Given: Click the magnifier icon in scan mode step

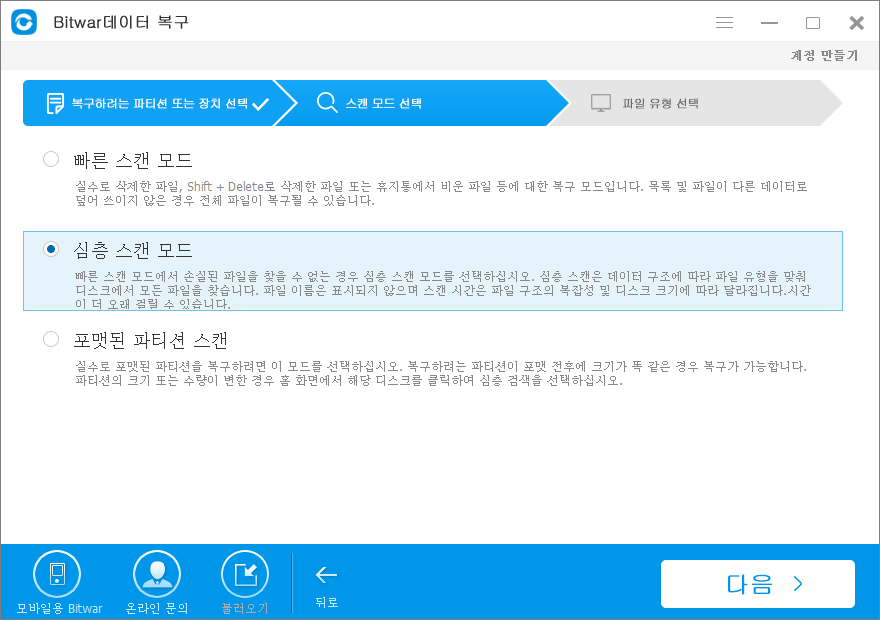Looking at the screenshot, I should click(327, 103).
